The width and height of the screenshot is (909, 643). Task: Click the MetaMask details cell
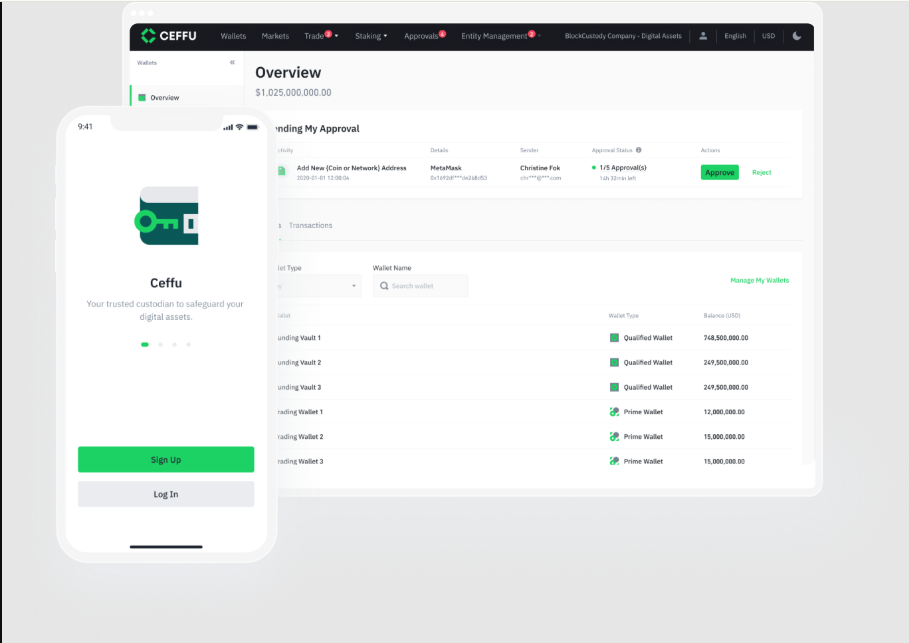click(458, 173)
